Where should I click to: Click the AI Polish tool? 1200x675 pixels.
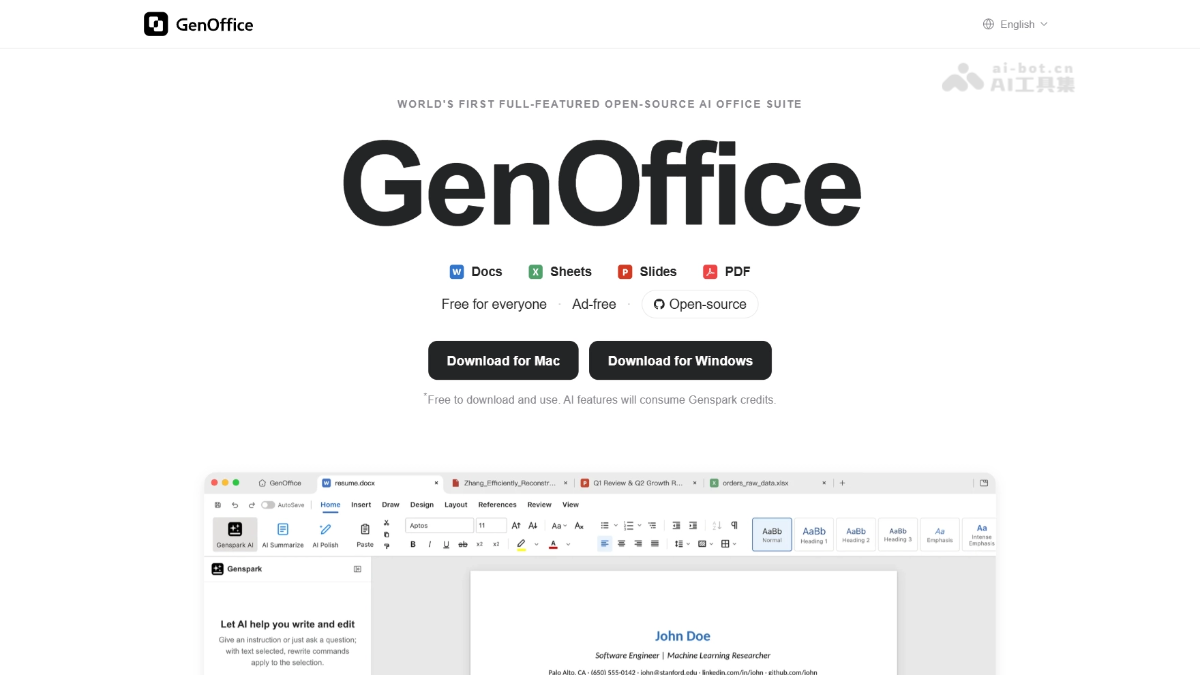[326, 535]
